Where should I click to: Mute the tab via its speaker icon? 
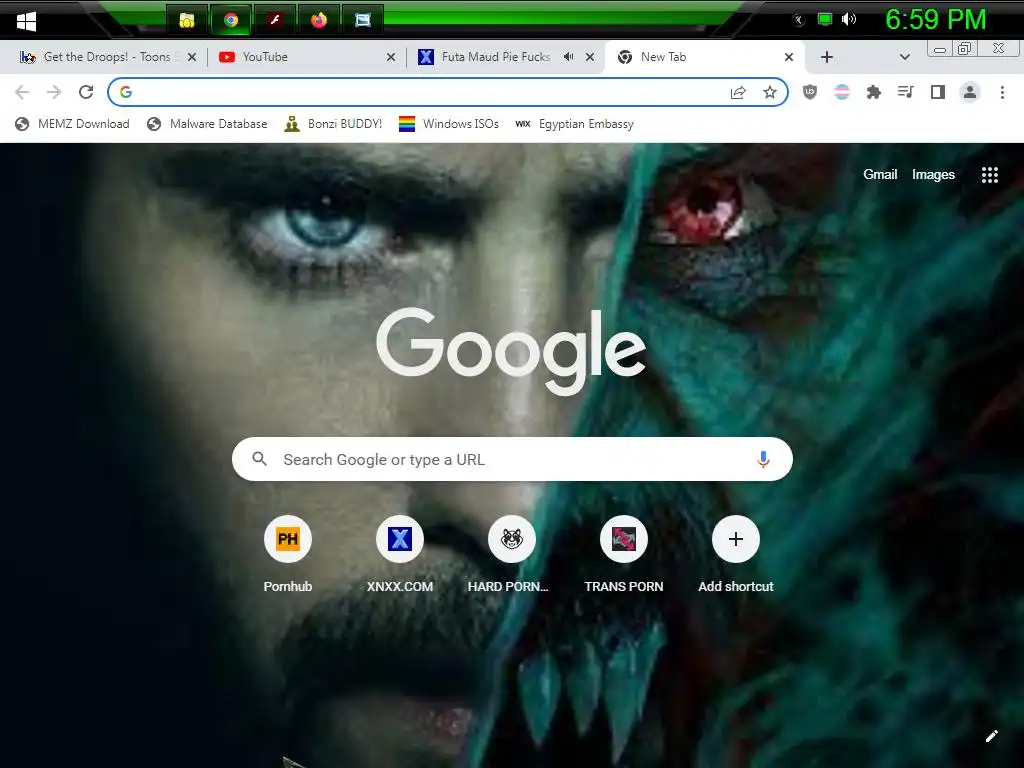[x=569, y=57]
